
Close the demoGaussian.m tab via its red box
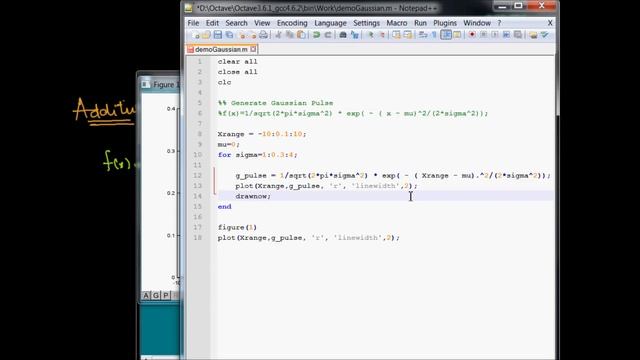point(253,49)
